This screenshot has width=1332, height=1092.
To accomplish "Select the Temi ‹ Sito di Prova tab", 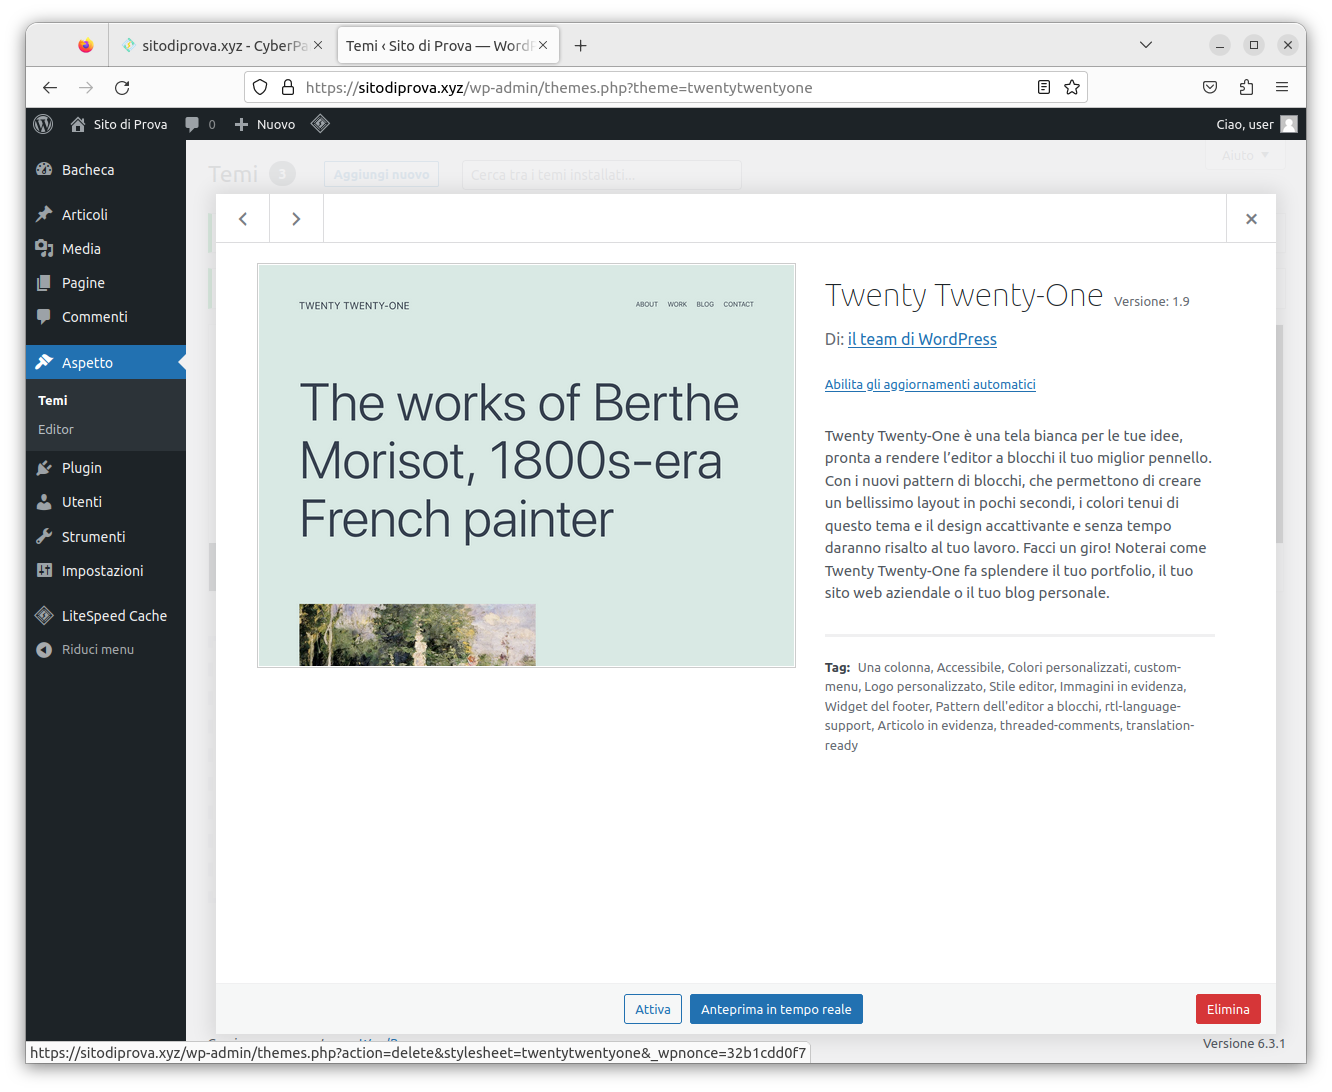I will (448, 46).
